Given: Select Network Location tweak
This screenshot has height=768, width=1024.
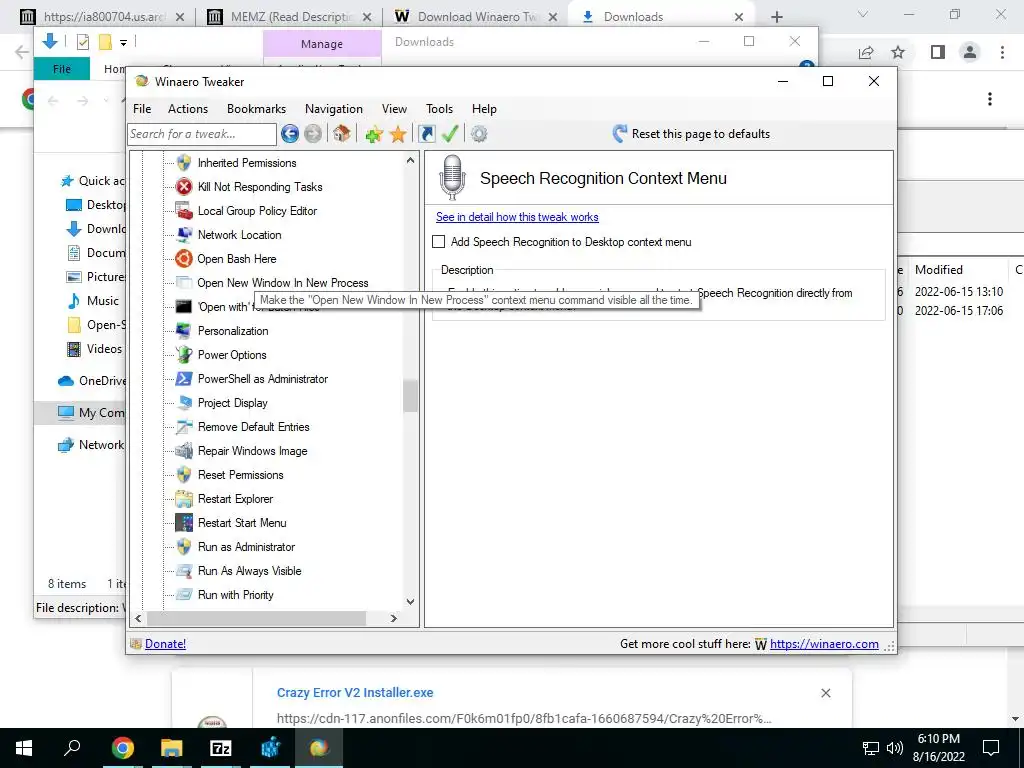Looking at the screenshot, I should (x=240, y=235).
